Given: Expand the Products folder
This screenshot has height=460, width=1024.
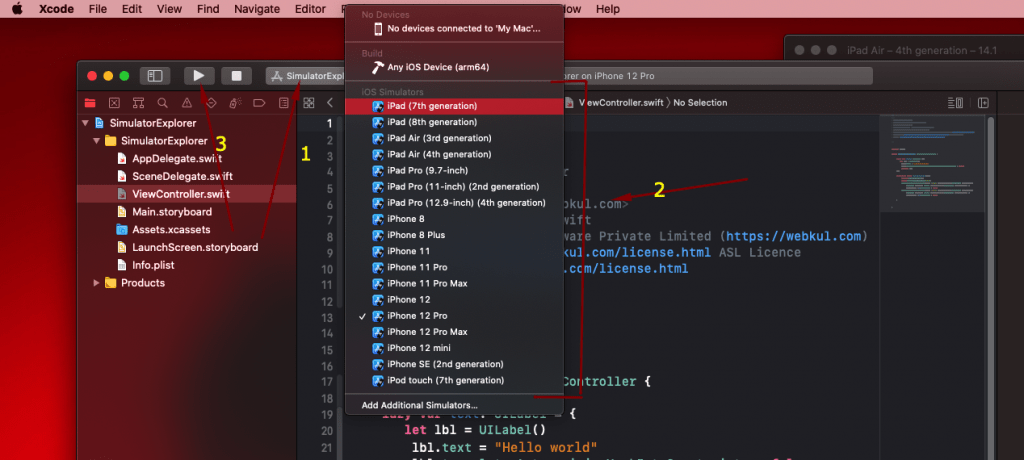Looking at the screenshot, I should (x=97, y=283).
